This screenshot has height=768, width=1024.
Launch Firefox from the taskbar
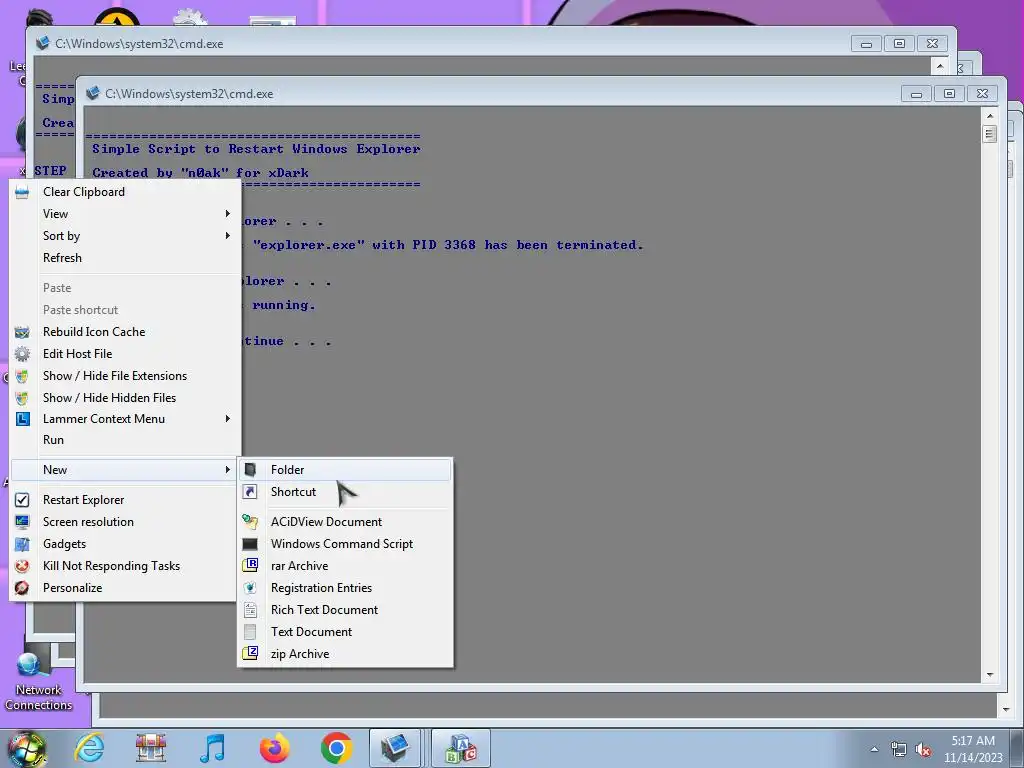pyautogui.click(x=274, y=748)
